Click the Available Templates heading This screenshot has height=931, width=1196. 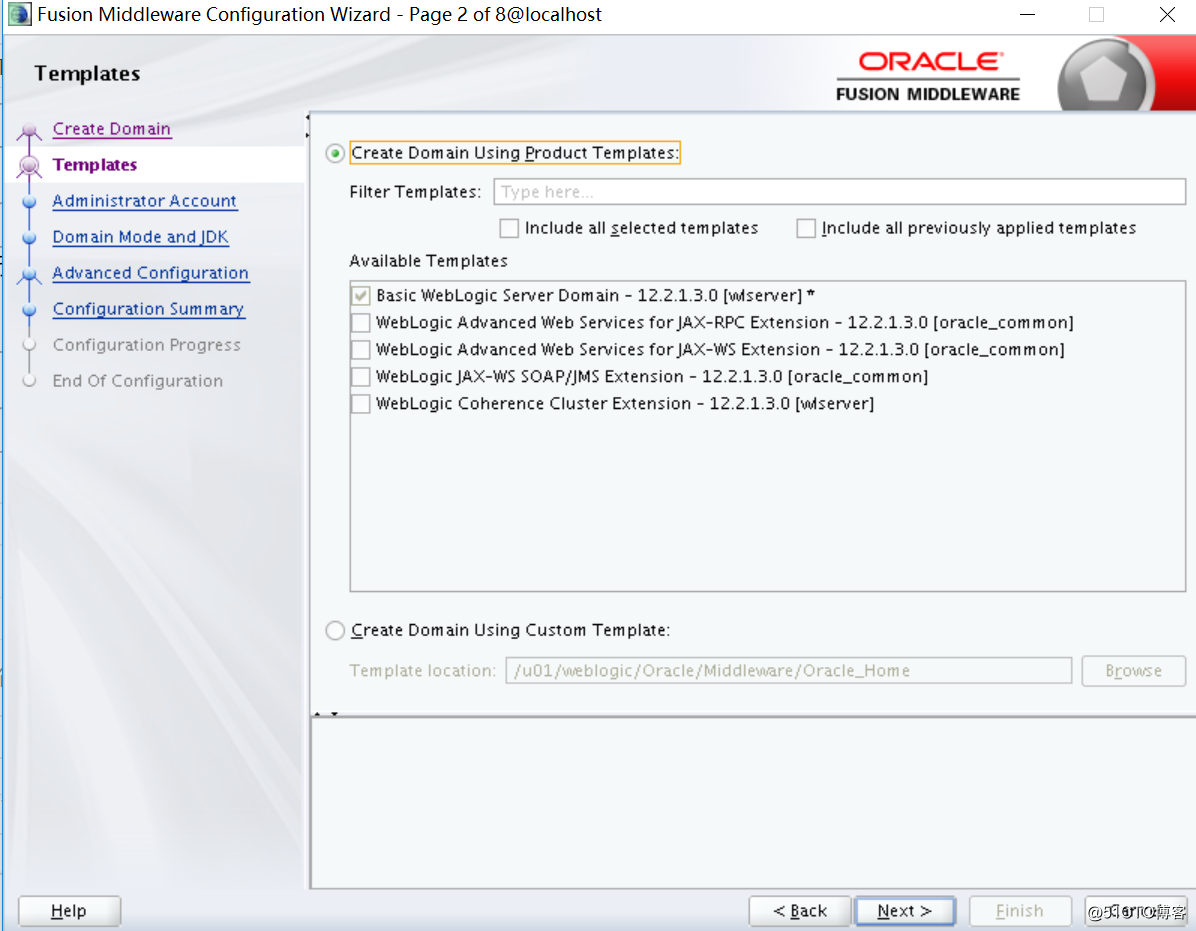tap(429, 261)
